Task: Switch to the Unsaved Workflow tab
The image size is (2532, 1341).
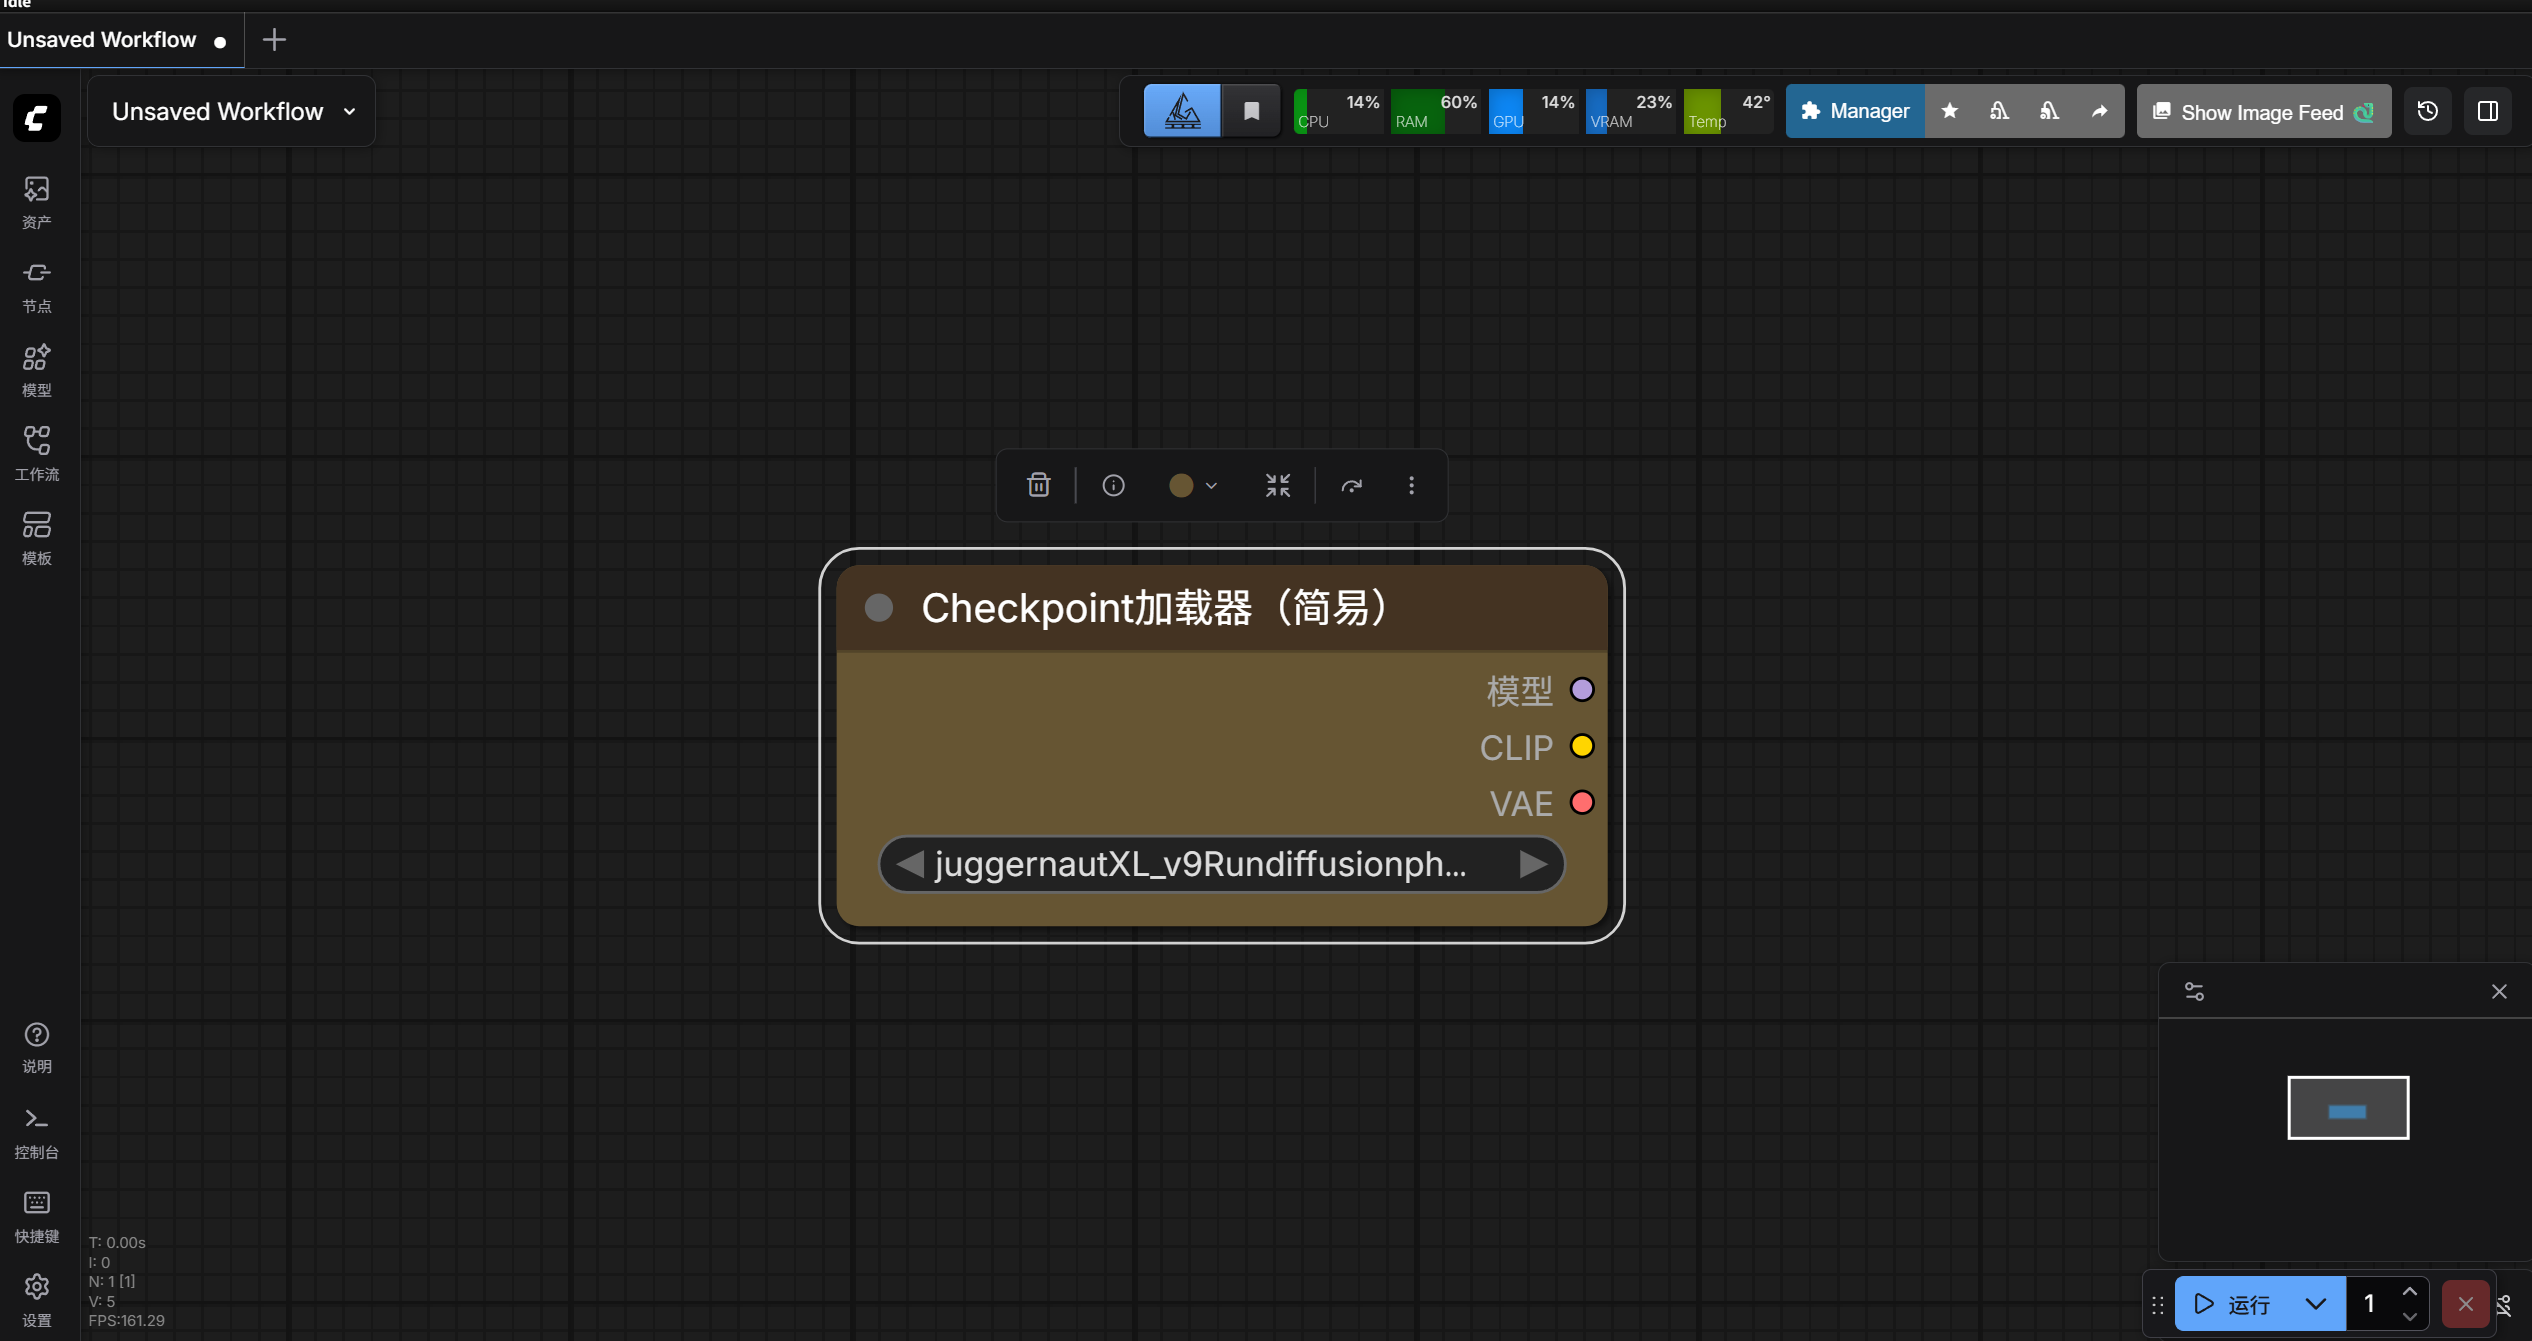Action: (x=102, y=40)
